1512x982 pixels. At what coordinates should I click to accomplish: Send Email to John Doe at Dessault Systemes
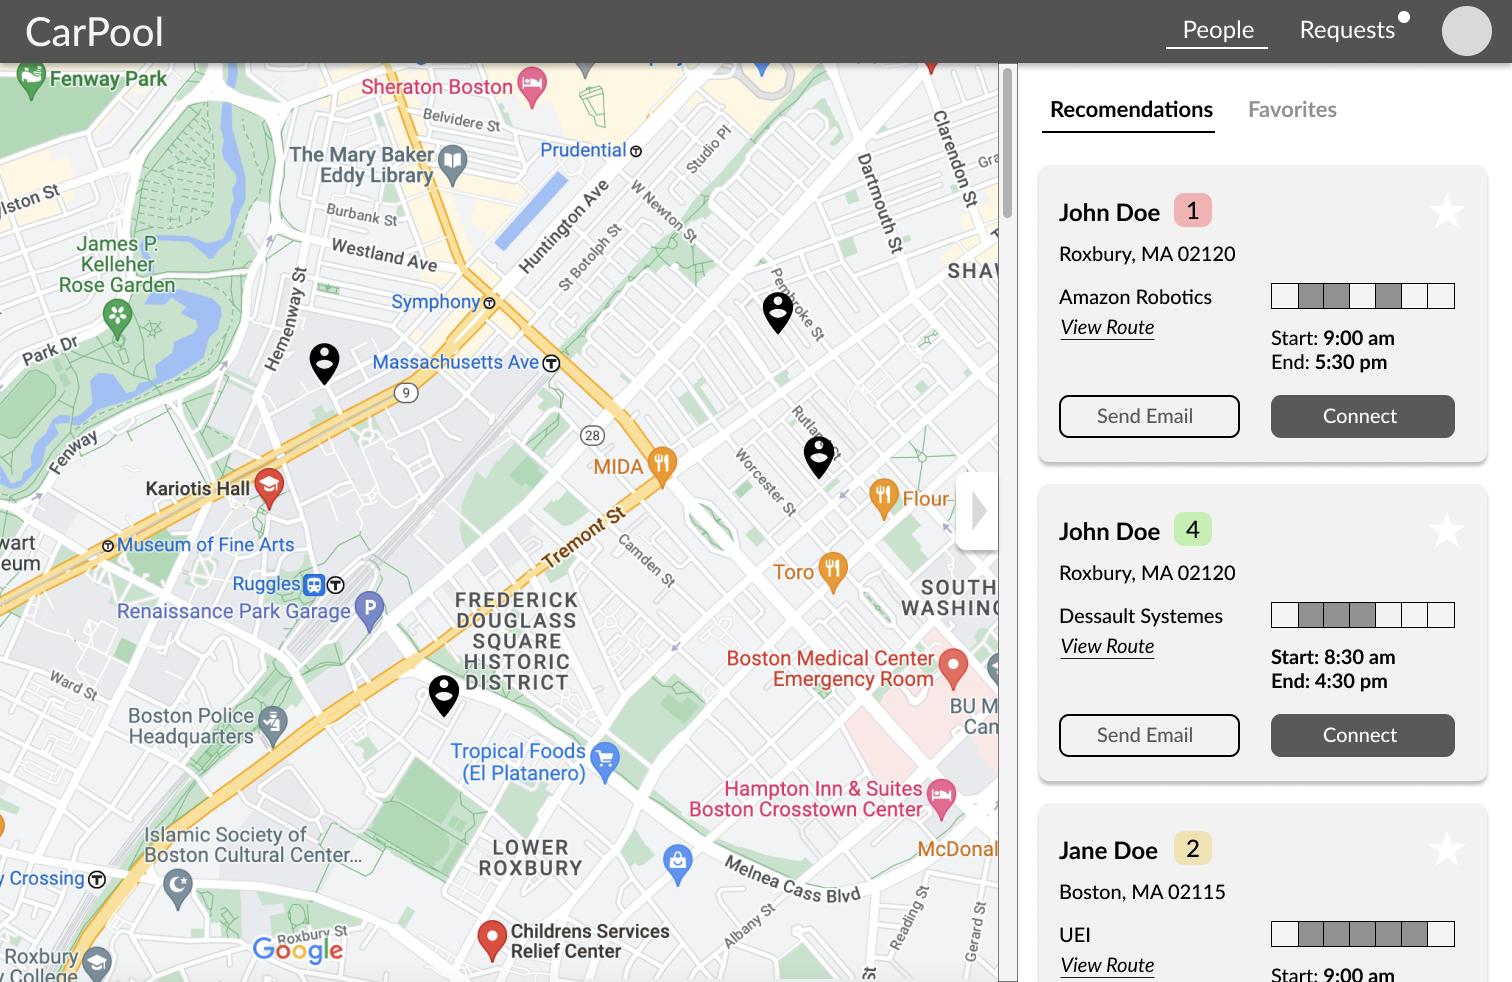click(1149, 735)
